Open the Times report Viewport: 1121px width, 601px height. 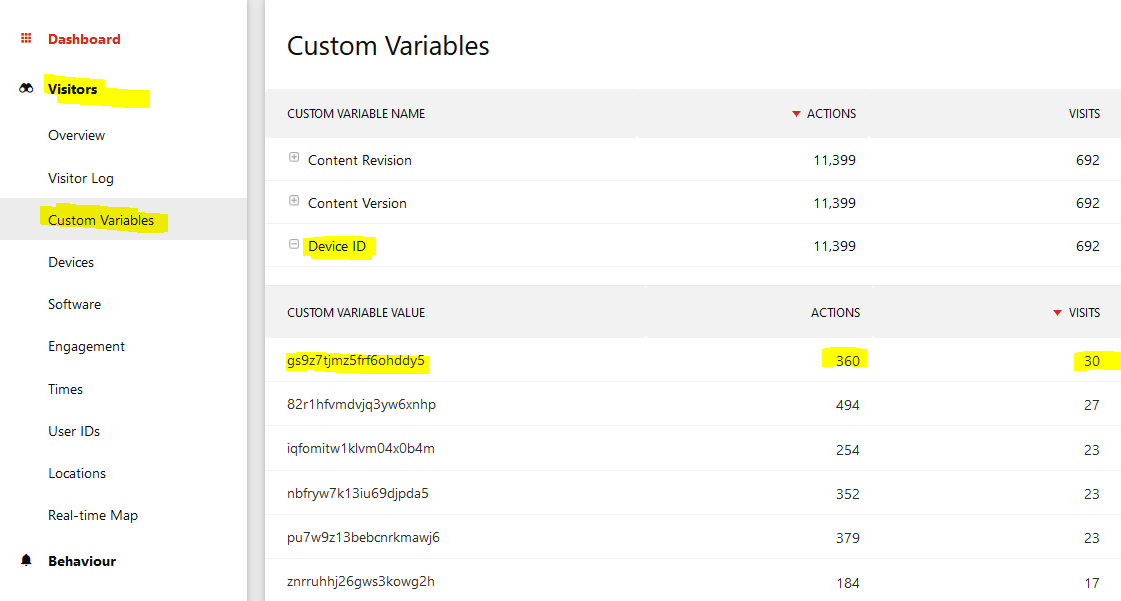coord(65,389)
